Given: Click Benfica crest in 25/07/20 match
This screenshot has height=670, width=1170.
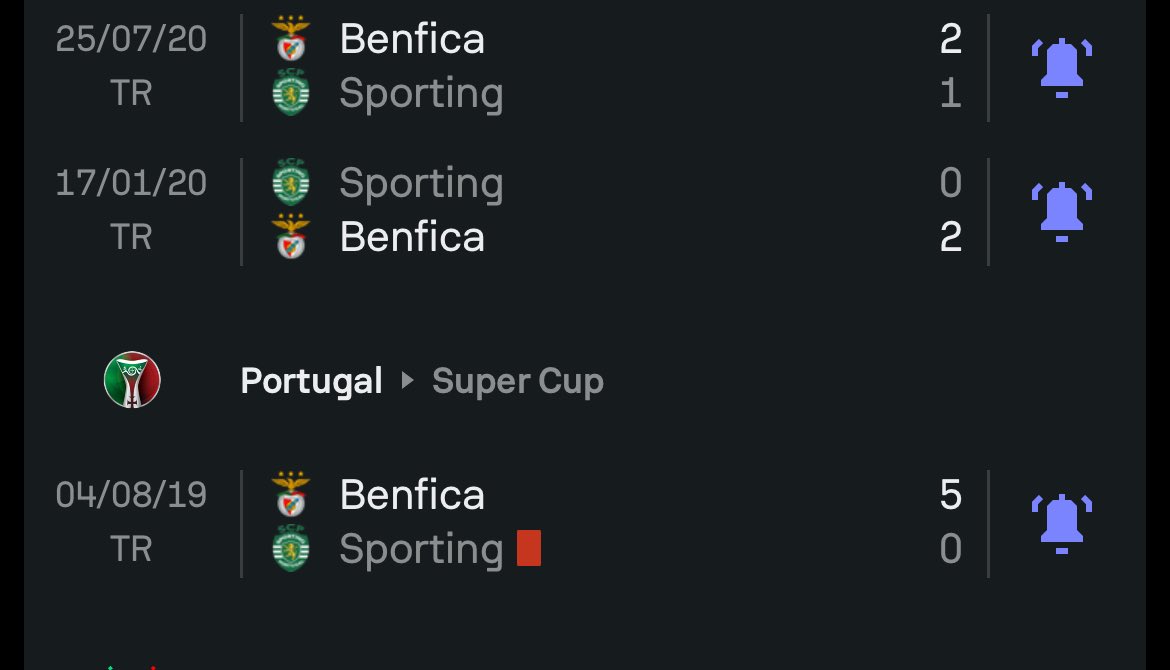Looking at the screenshot, I should (x=291, y=38).
